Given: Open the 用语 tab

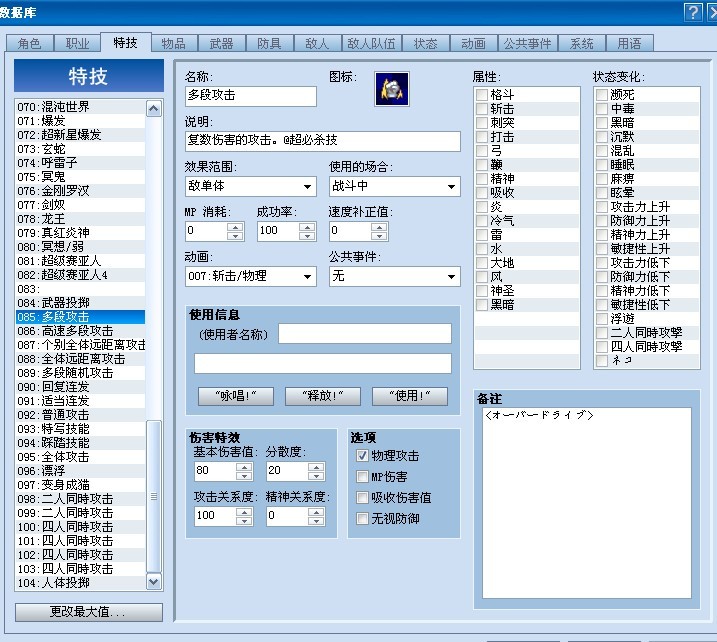Looking at the screenshot, I should tap(630, 43).
